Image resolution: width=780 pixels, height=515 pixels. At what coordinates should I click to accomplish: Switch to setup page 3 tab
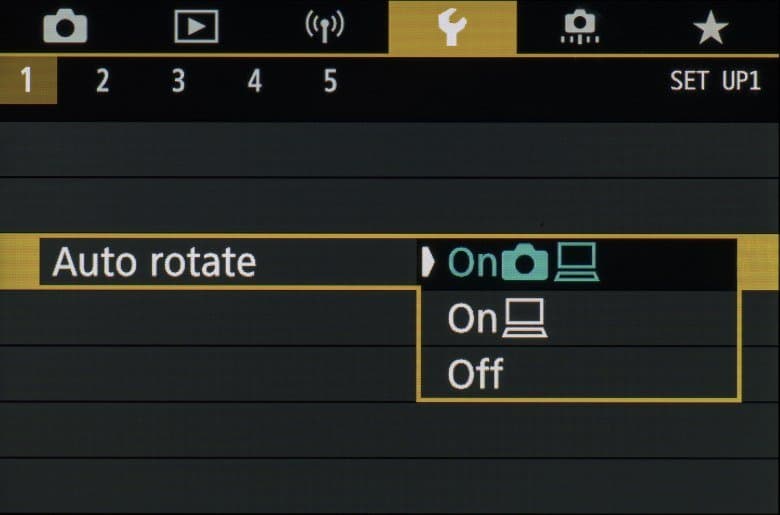pyautogui.click(x=178, y=81)
